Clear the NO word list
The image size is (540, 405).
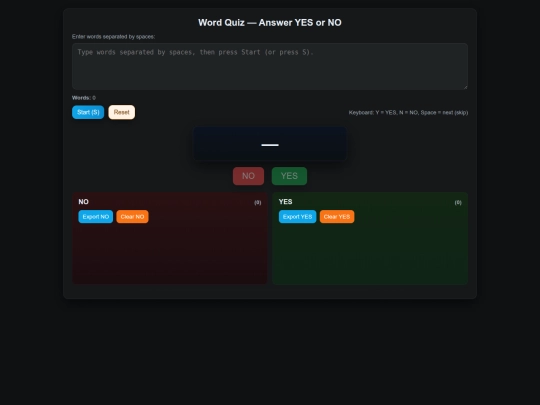[x=132, y=217]
